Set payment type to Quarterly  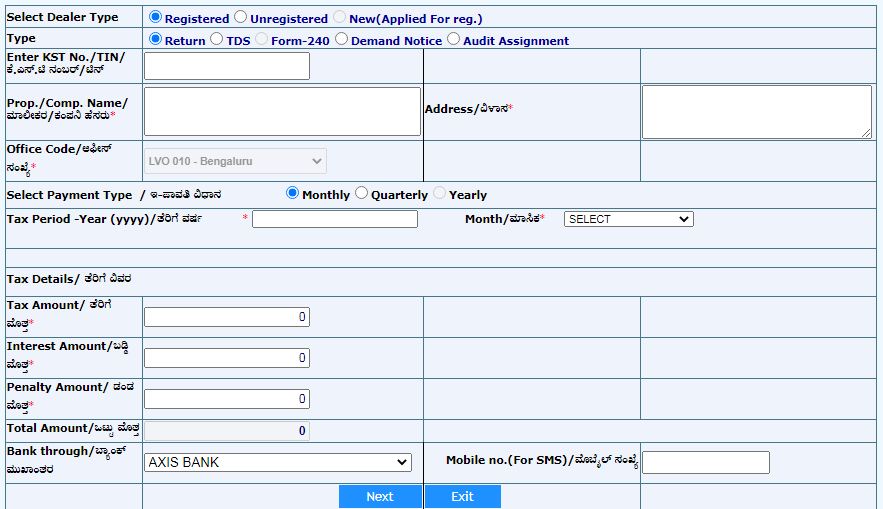(362, 193)
